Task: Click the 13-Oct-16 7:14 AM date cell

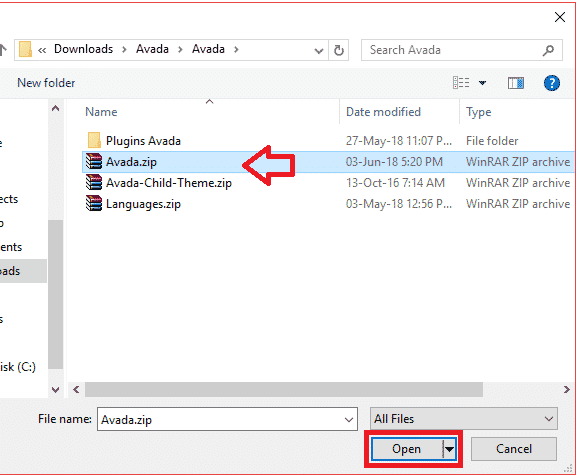Action: (x=395, y=183)
